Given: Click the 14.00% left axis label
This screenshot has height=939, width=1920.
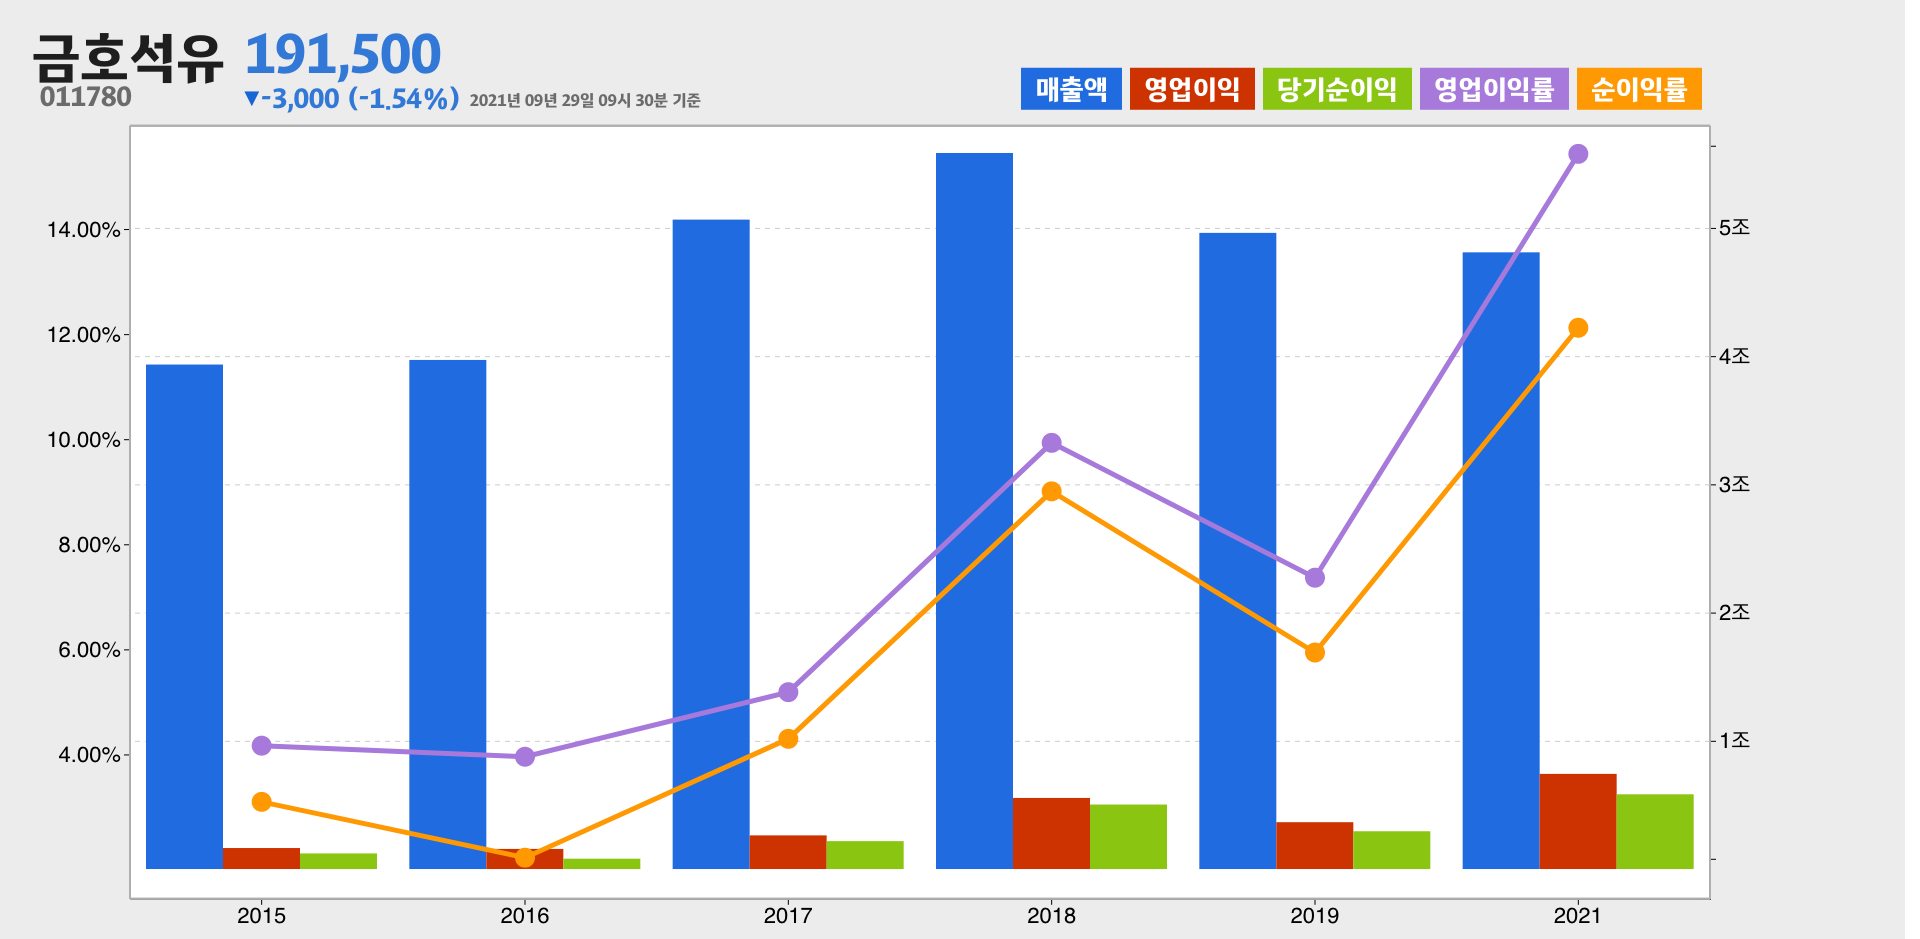Looking at the screenshot, I should click(83, 230).
